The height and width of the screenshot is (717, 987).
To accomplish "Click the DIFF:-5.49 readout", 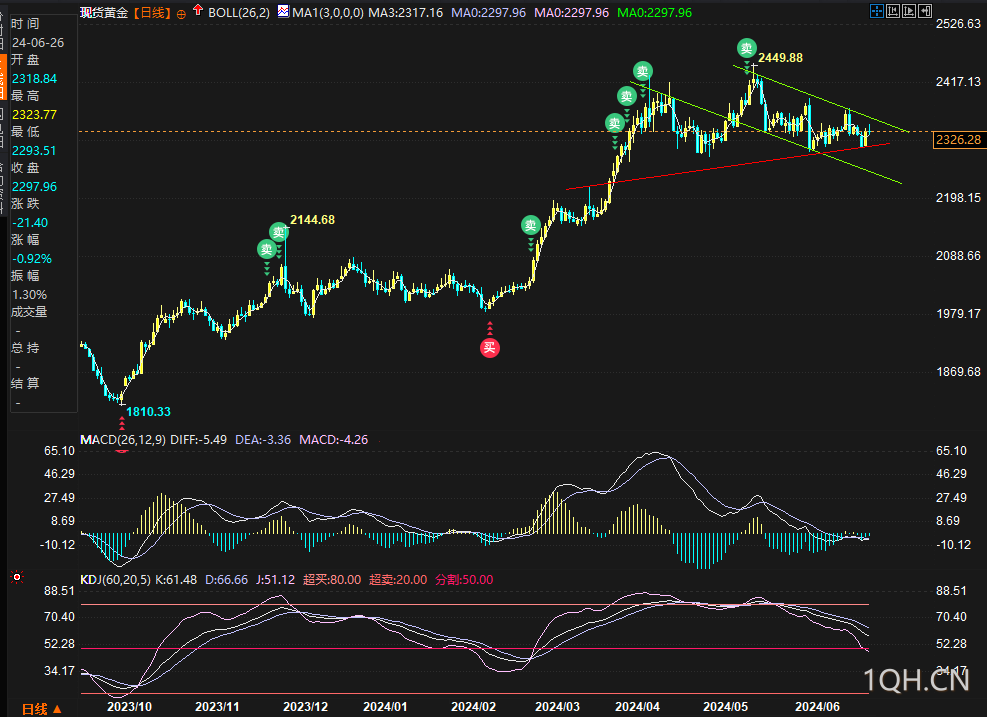I will tap(198, 439).
